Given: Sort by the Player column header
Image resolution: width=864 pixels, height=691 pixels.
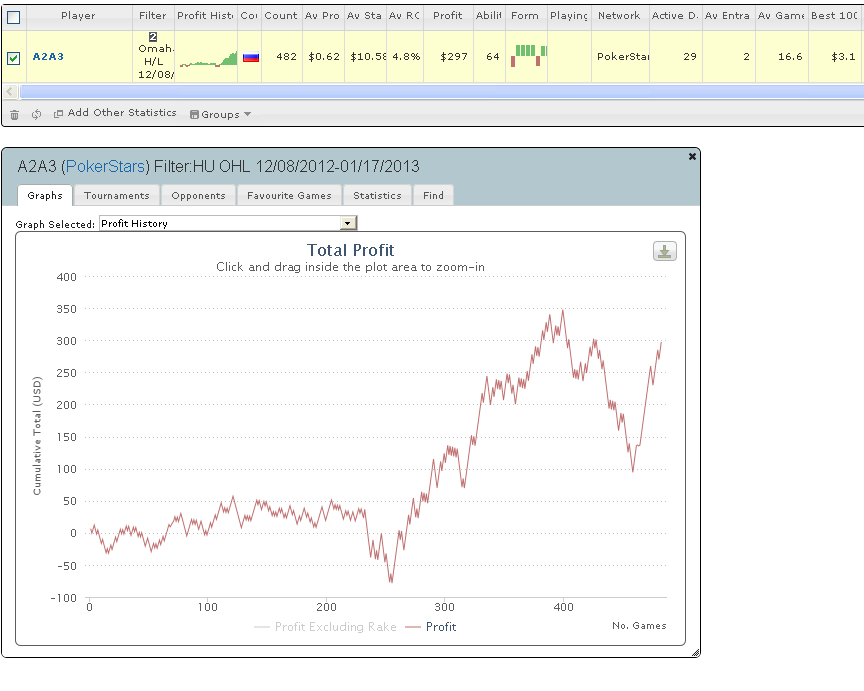Looking at the screenshot, I should coord(78,15).
